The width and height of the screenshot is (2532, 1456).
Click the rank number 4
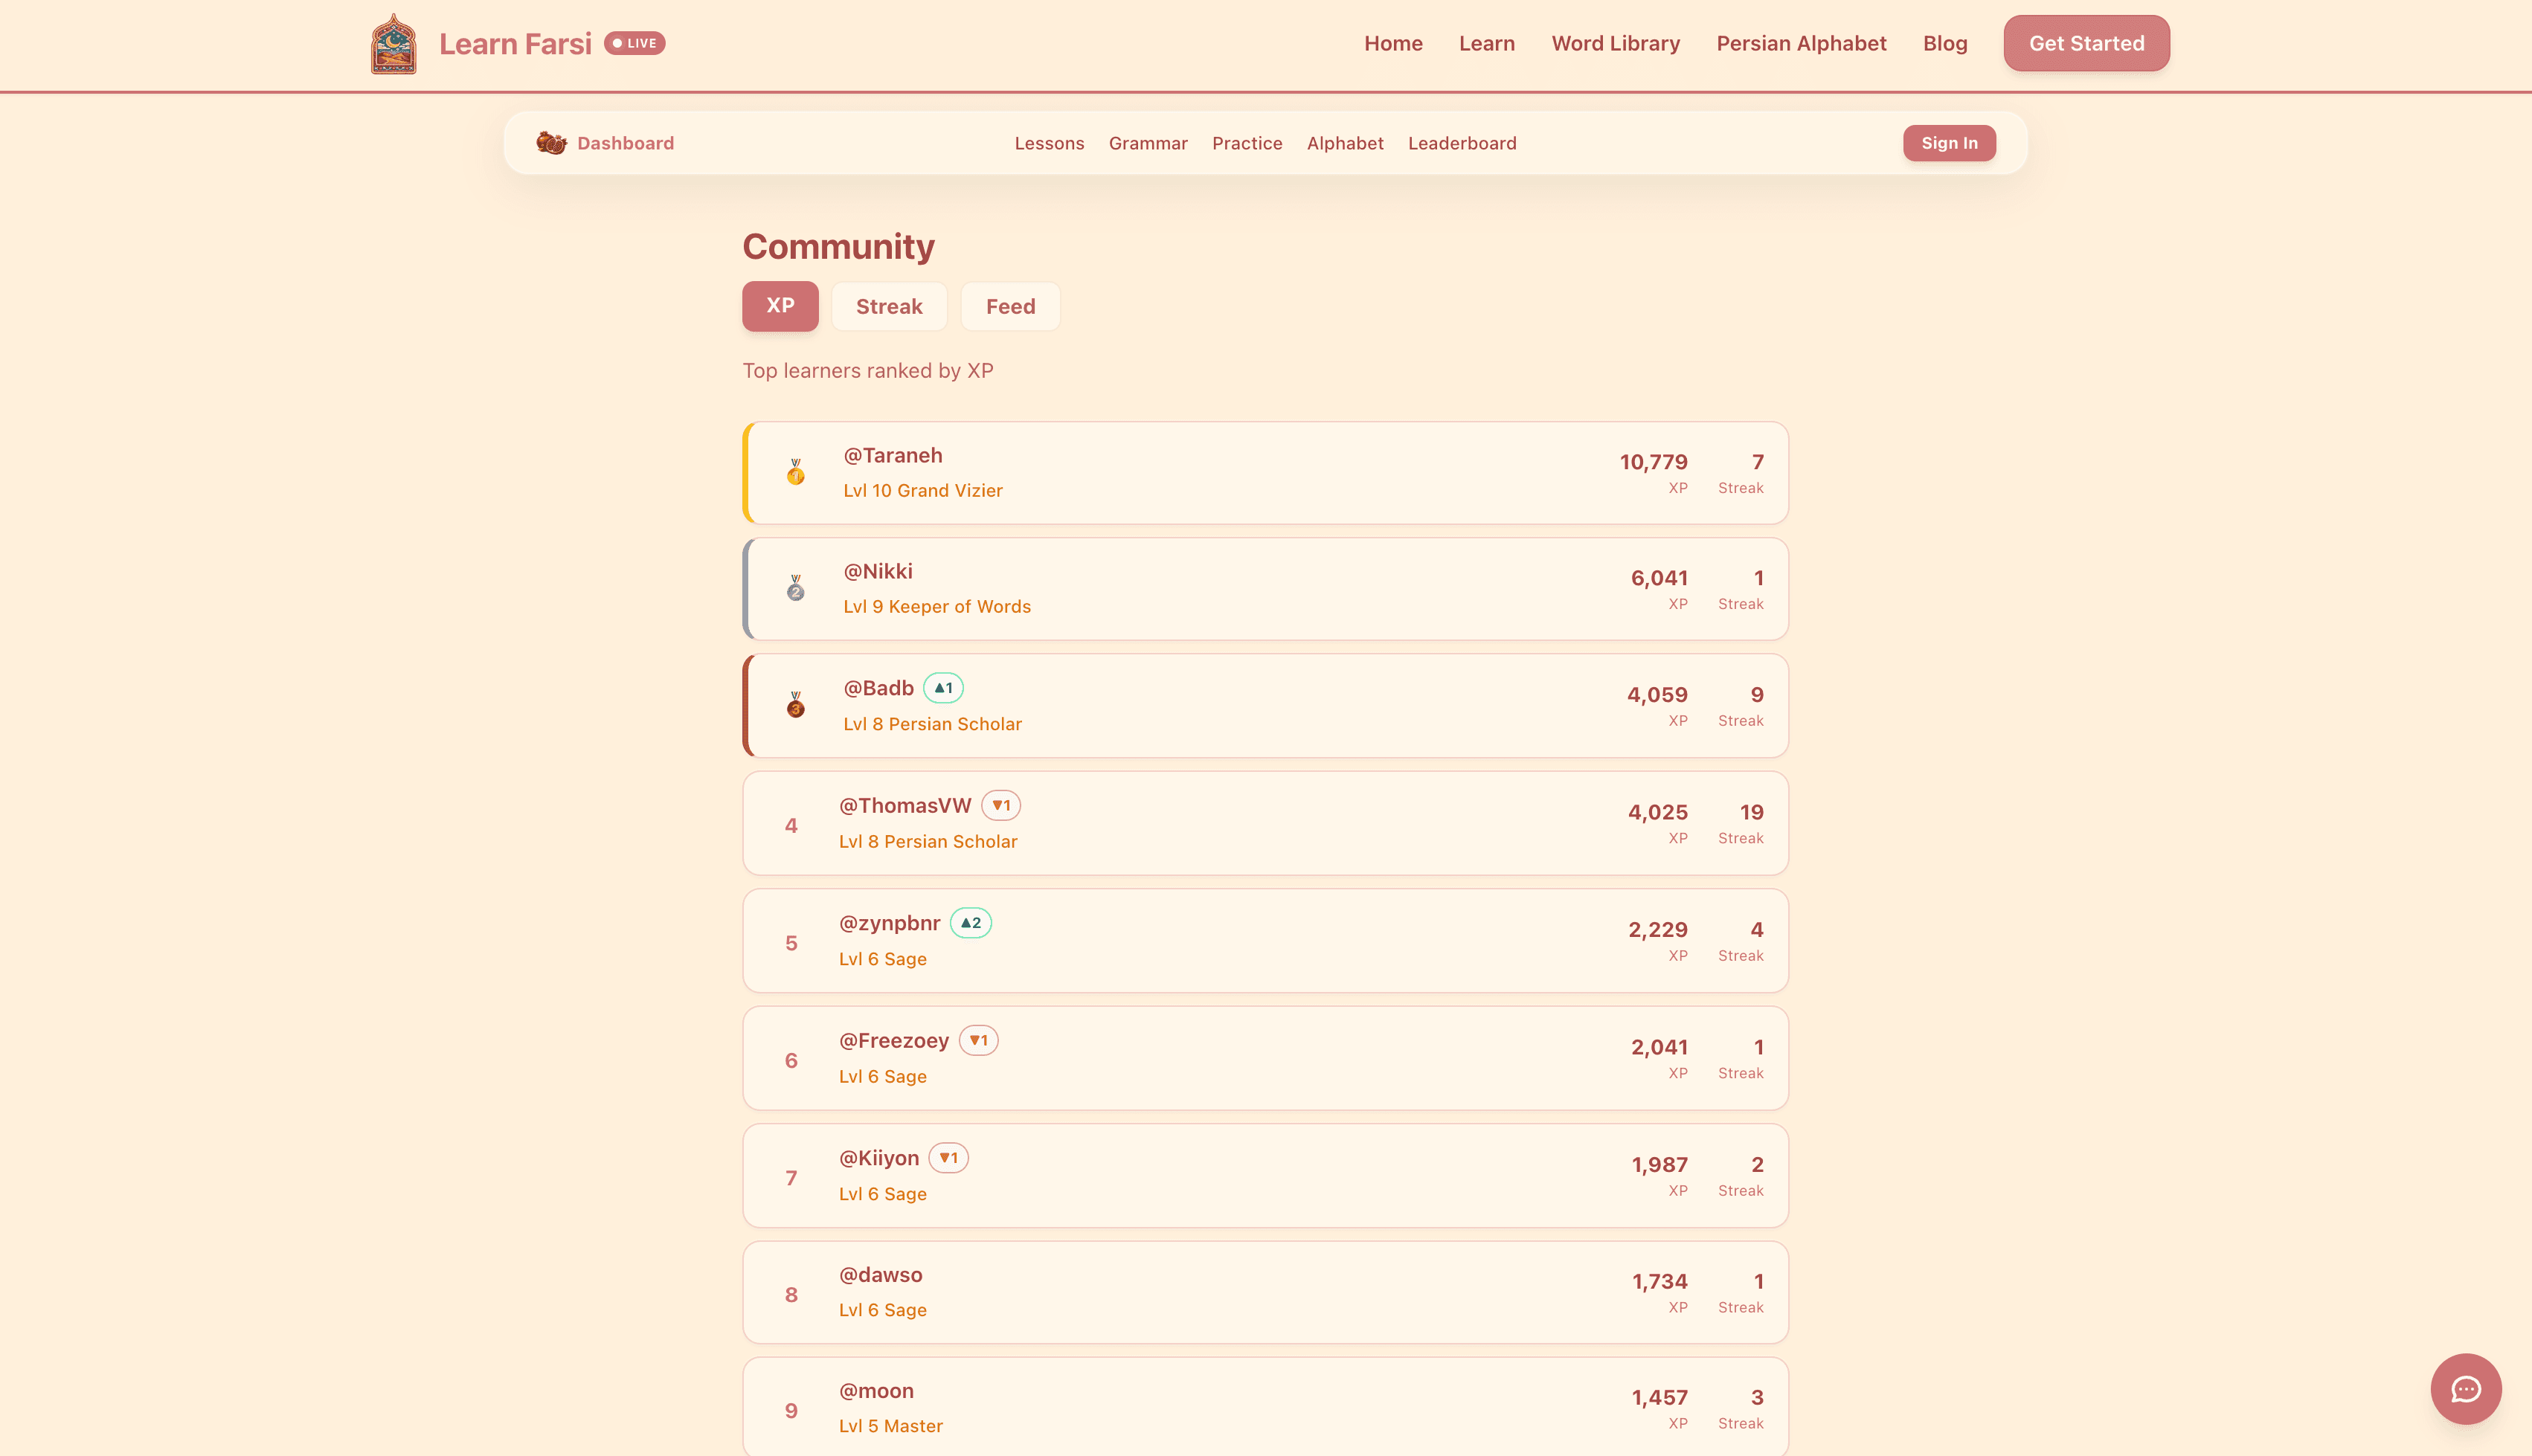(x=791, y=825)
